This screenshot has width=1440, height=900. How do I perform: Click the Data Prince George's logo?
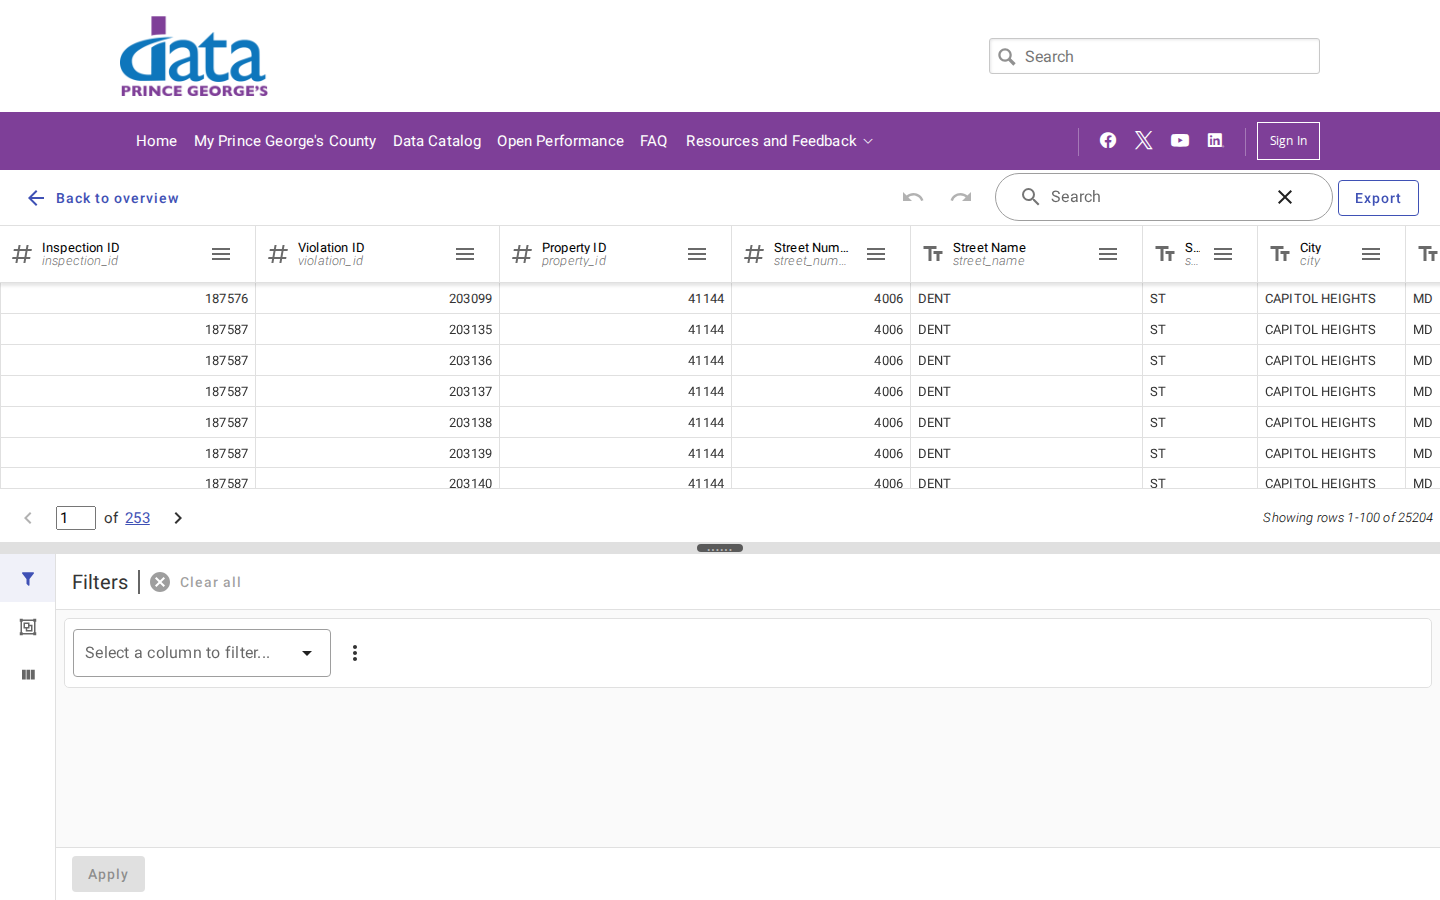(194, 56)
